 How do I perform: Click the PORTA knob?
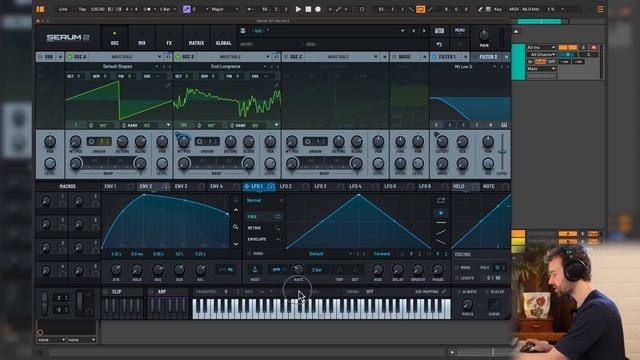click(467, 304)
